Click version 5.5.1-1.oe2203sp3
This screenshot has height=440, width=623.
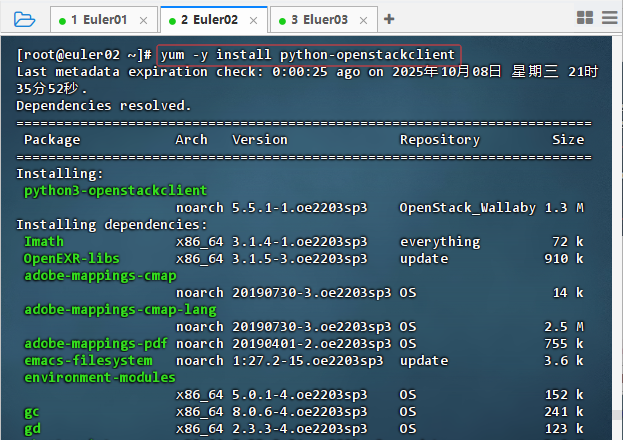click(300, 207)
